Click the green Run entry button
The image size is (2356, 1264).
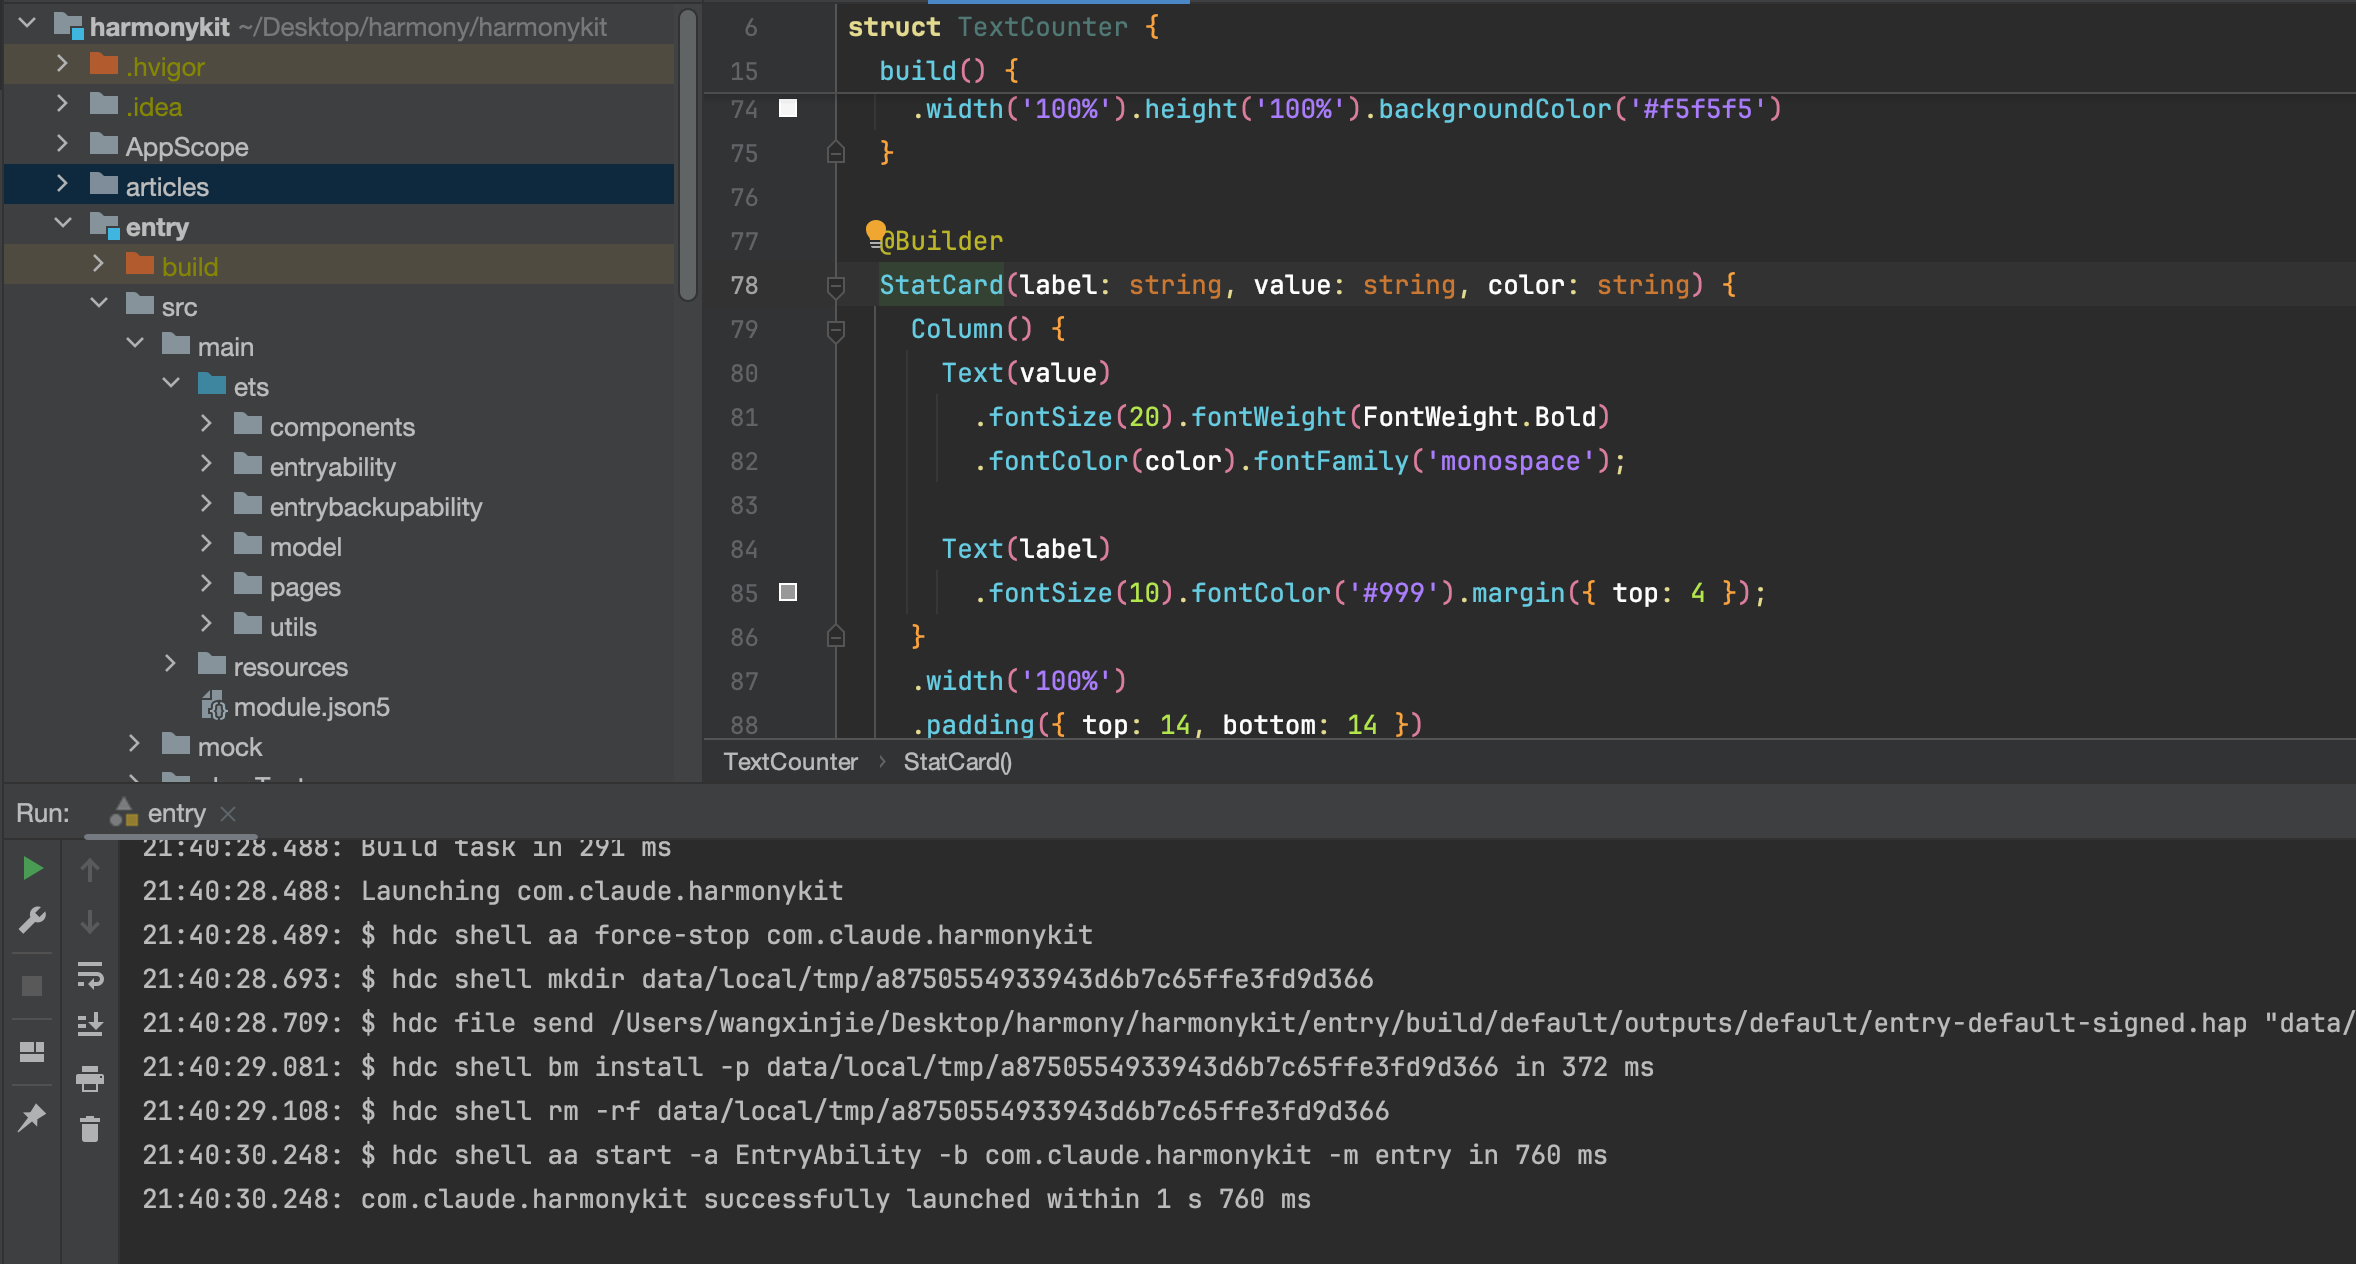(32, 868)
